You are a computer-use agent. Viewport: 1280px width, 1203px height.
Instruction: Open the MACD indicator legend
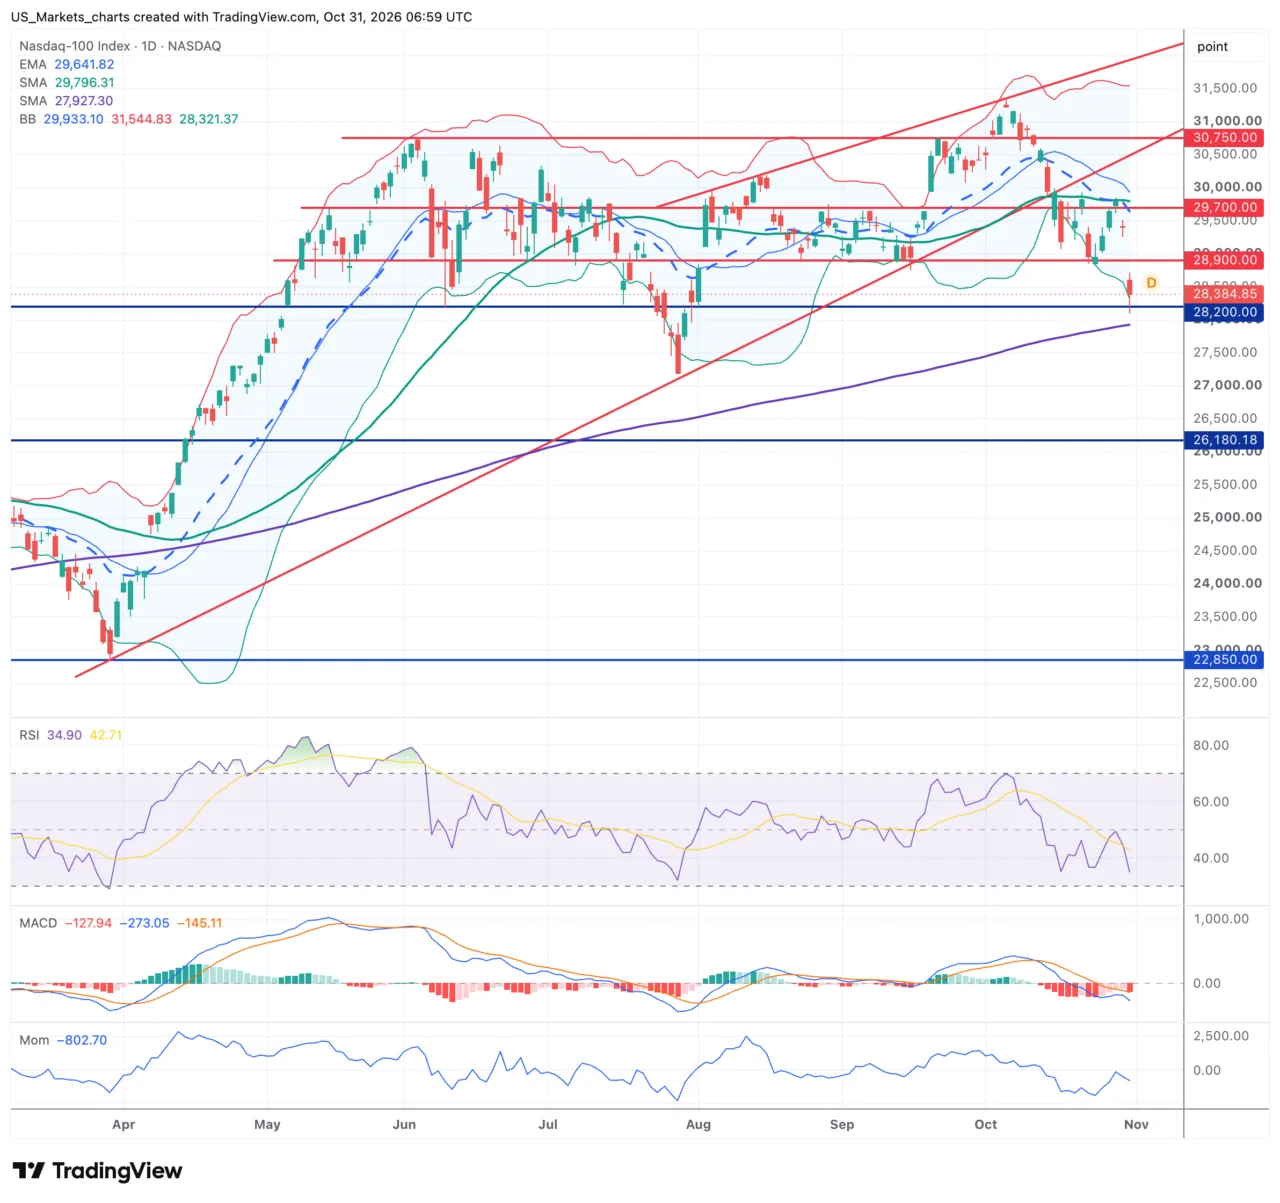click(x=38, y=923)
